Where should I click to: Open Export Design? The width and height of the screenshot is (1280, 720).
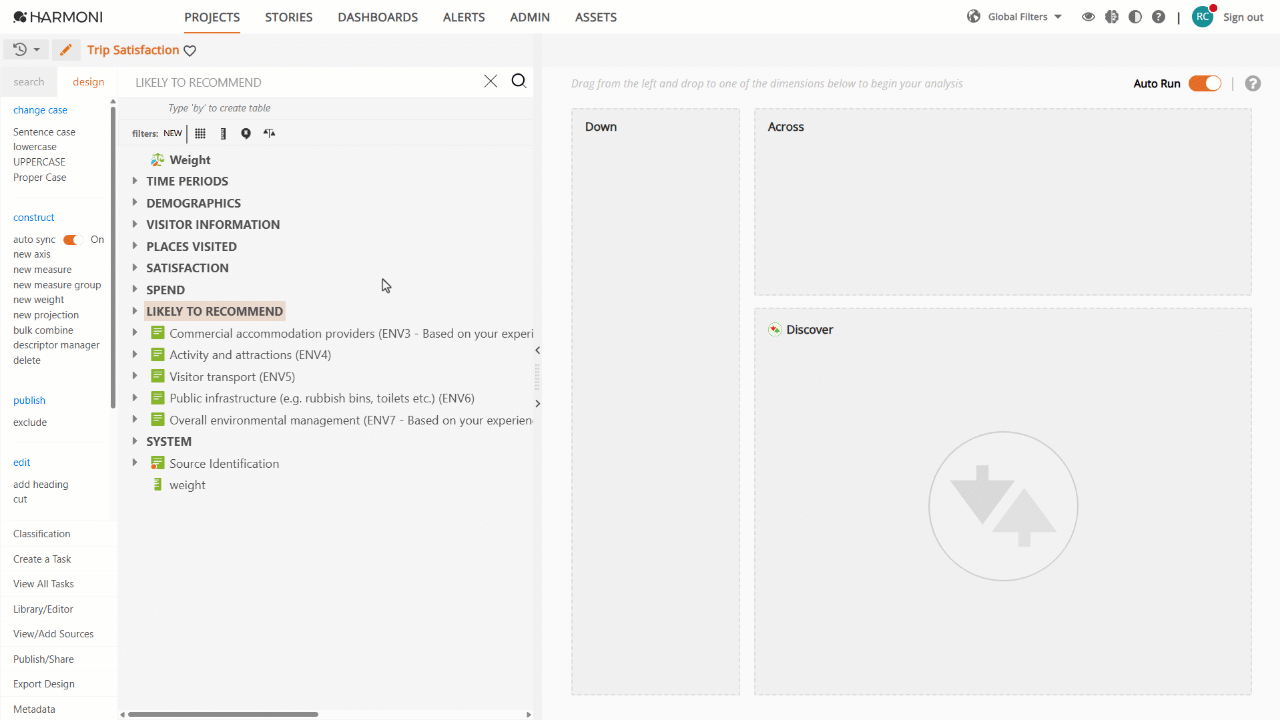(44, 684)
